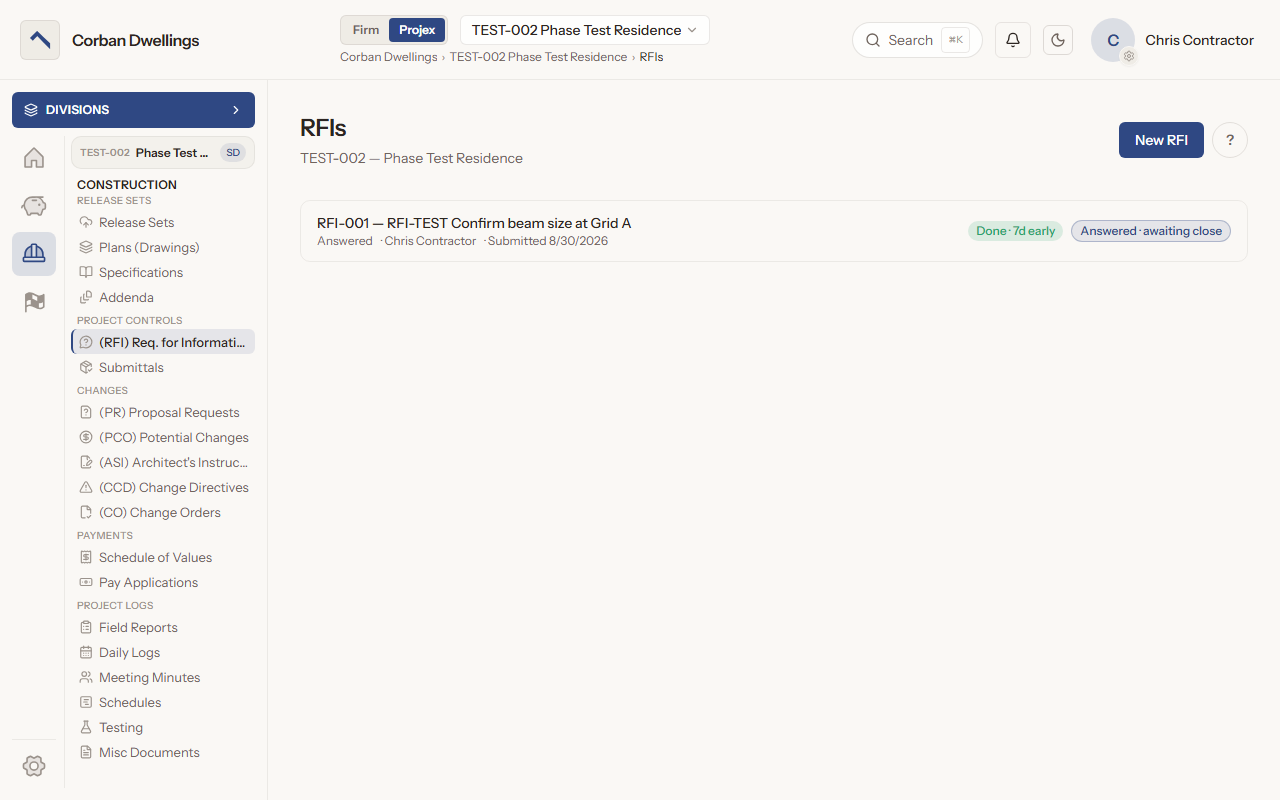The image size is (1280, 800).
Task: Open the piggy bank finance icon
Action: pos(34,206)
